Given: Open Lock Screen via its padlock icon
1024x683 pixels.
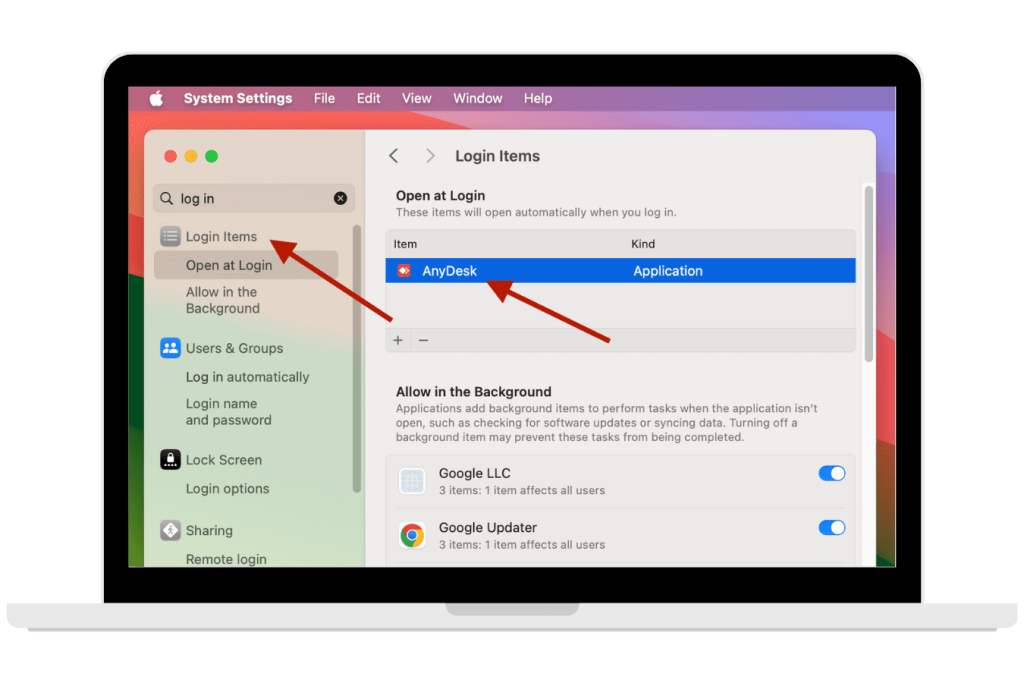Looking at the screenshot, I should [168, 459].
